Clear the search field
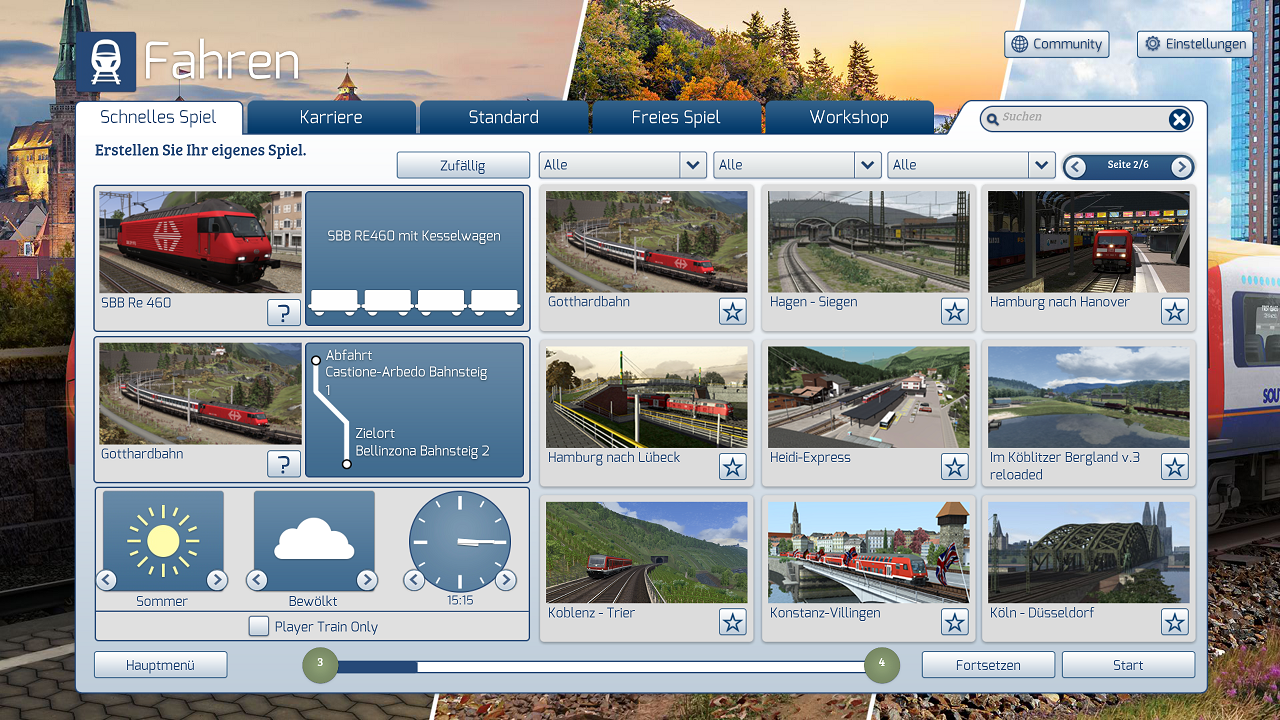This screenshot has height=720, width=1280. (x=1180, y=120)
